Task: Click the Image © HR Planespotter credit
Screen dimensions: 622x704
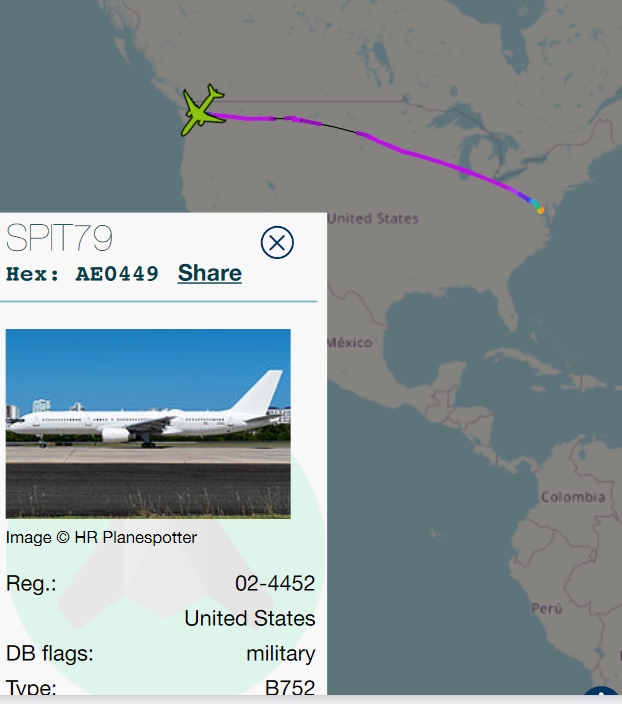Action: point(101,537)
